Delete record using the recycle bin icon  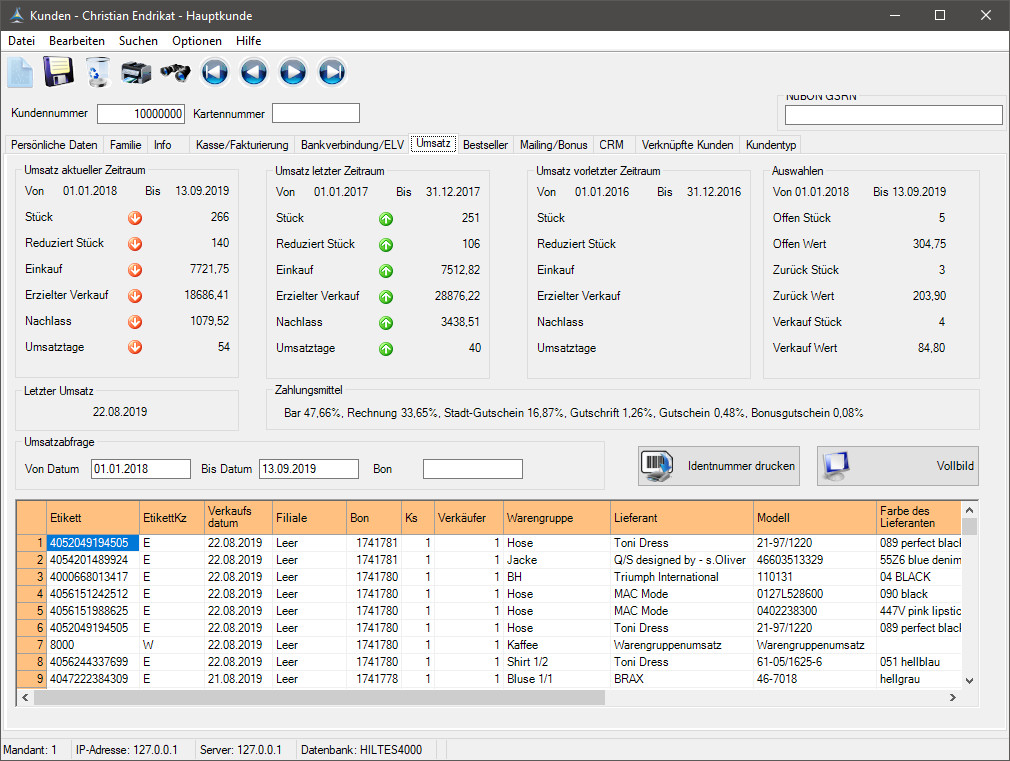coord(98,72)
